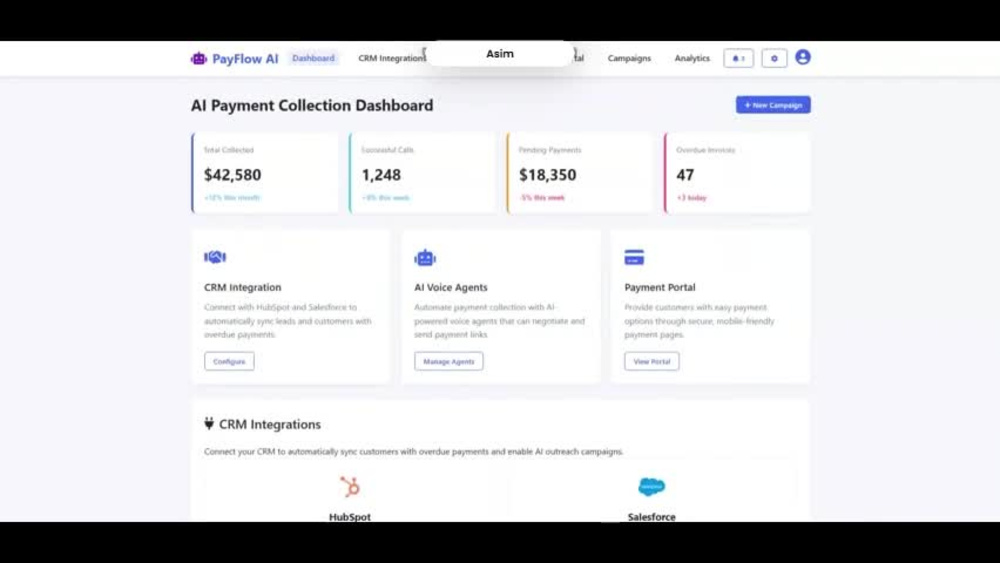1000x563 pixels.
Task: Click the Manage Agents button
Action: pos(448,361)
